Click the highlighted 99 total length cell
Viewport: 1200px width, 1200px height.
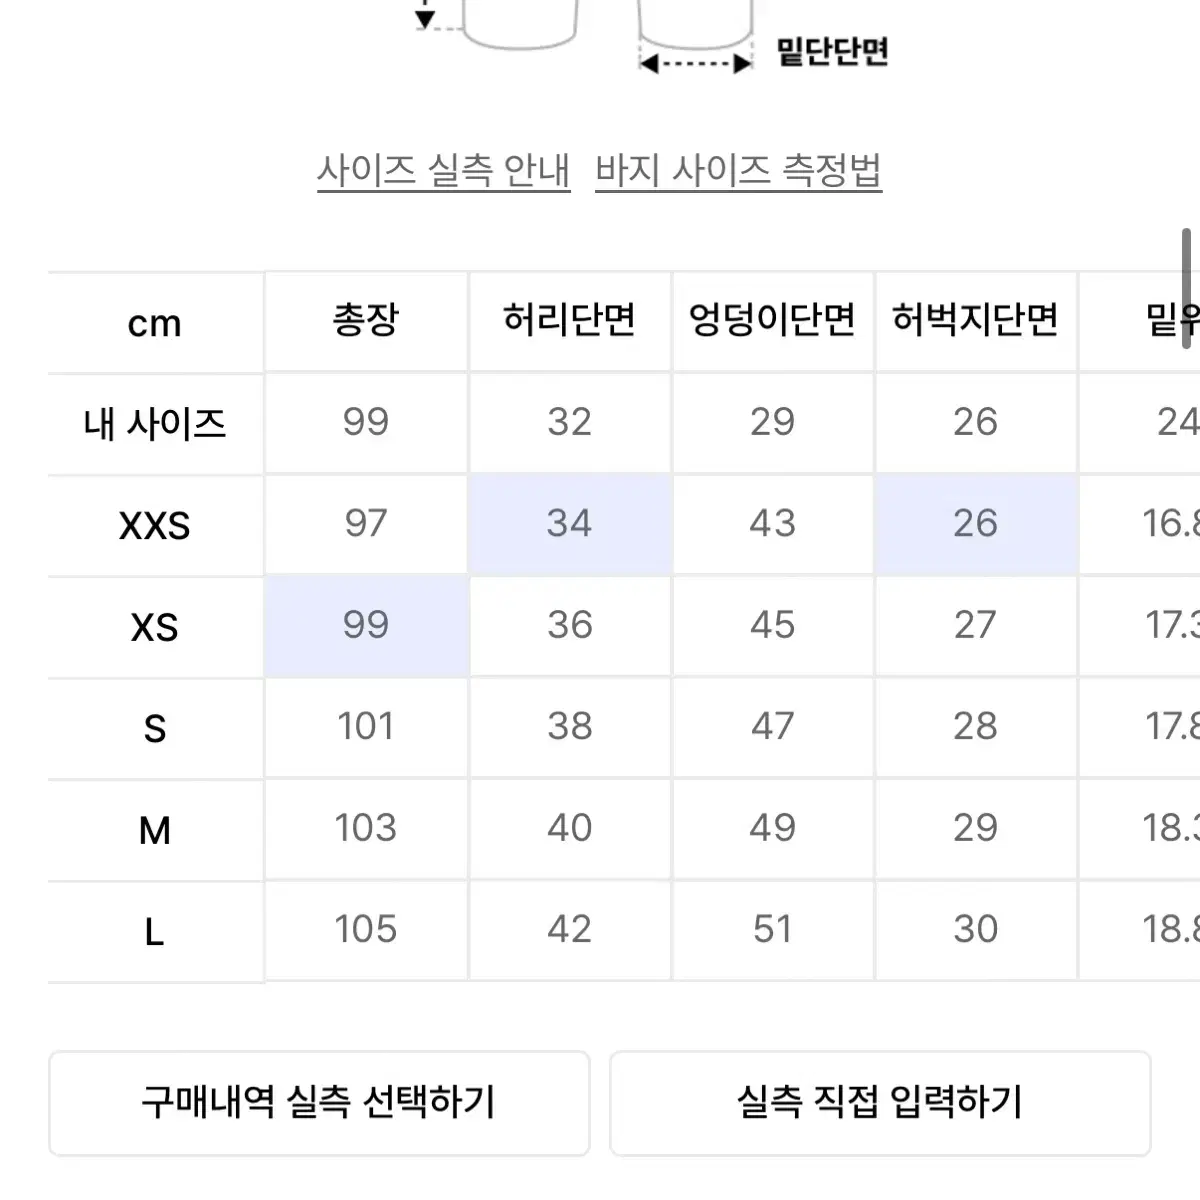(x=366, y=625)
